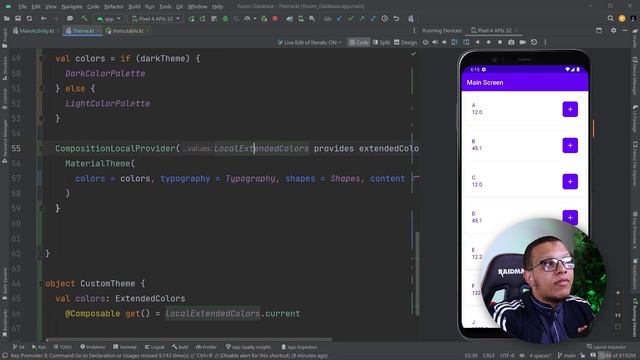Click the Git Commit checkmark icon
The image size is (640, 360).
(x=351, y=18)
